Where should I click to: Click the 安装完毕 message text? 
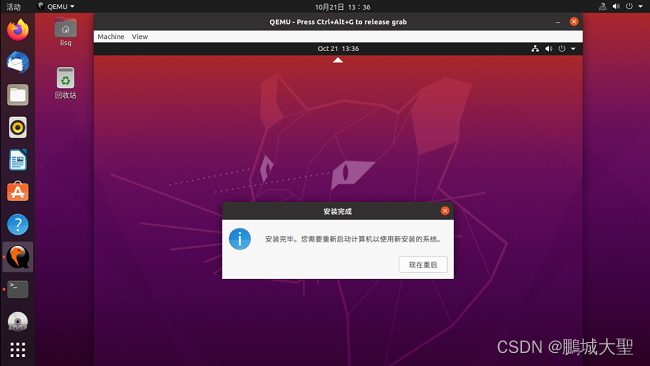point(354,239)
